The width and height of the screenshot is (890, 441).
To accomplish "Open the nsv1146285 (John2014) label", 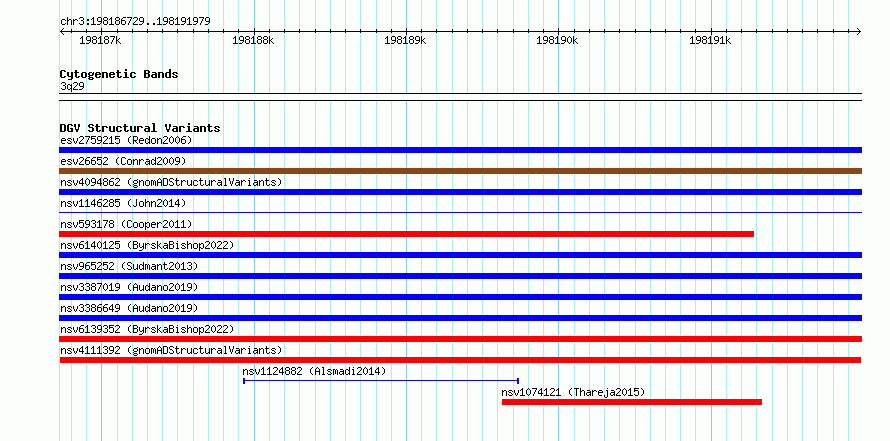I will (123, 203).
